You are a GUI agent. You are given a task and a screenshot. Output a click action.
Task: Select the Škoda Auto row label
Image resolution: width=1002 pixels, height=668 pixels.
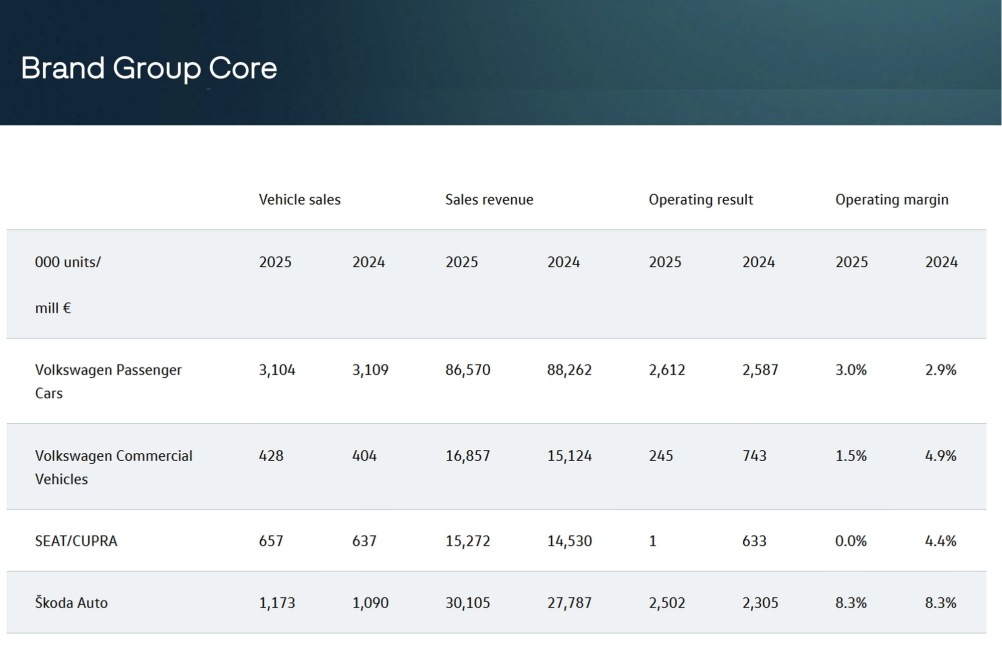click(x=71, y=603)
